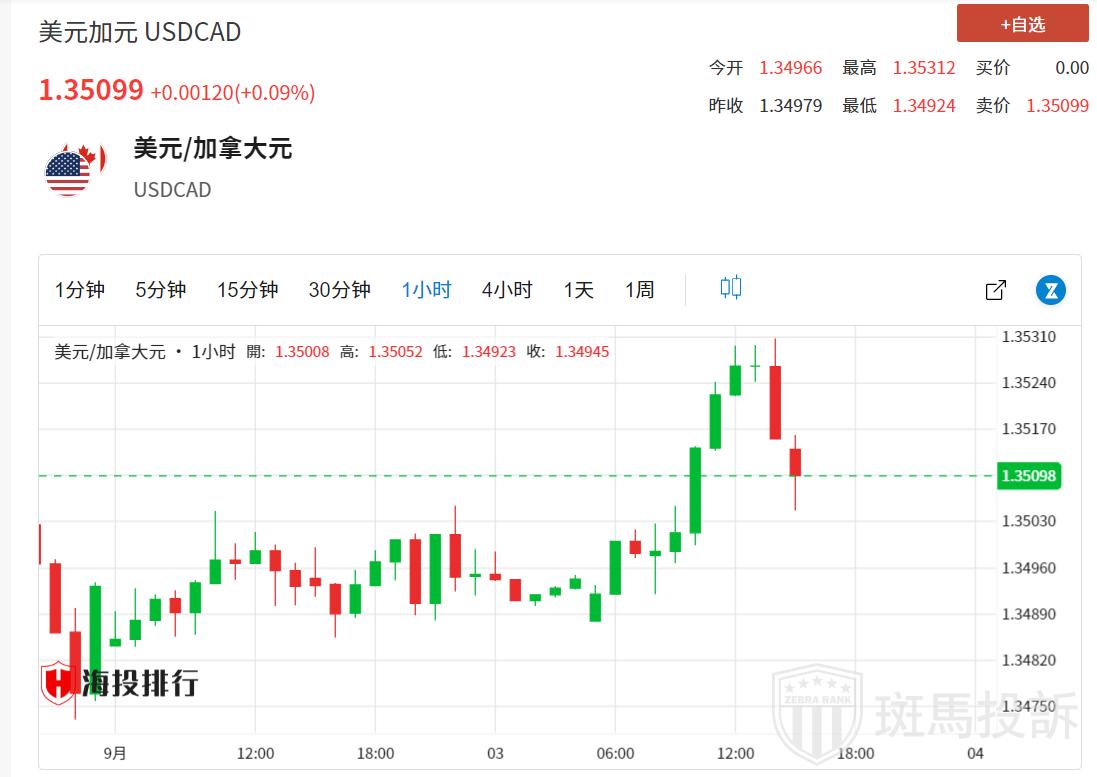Switch chart to 30分钟 interval

[339, 290]
